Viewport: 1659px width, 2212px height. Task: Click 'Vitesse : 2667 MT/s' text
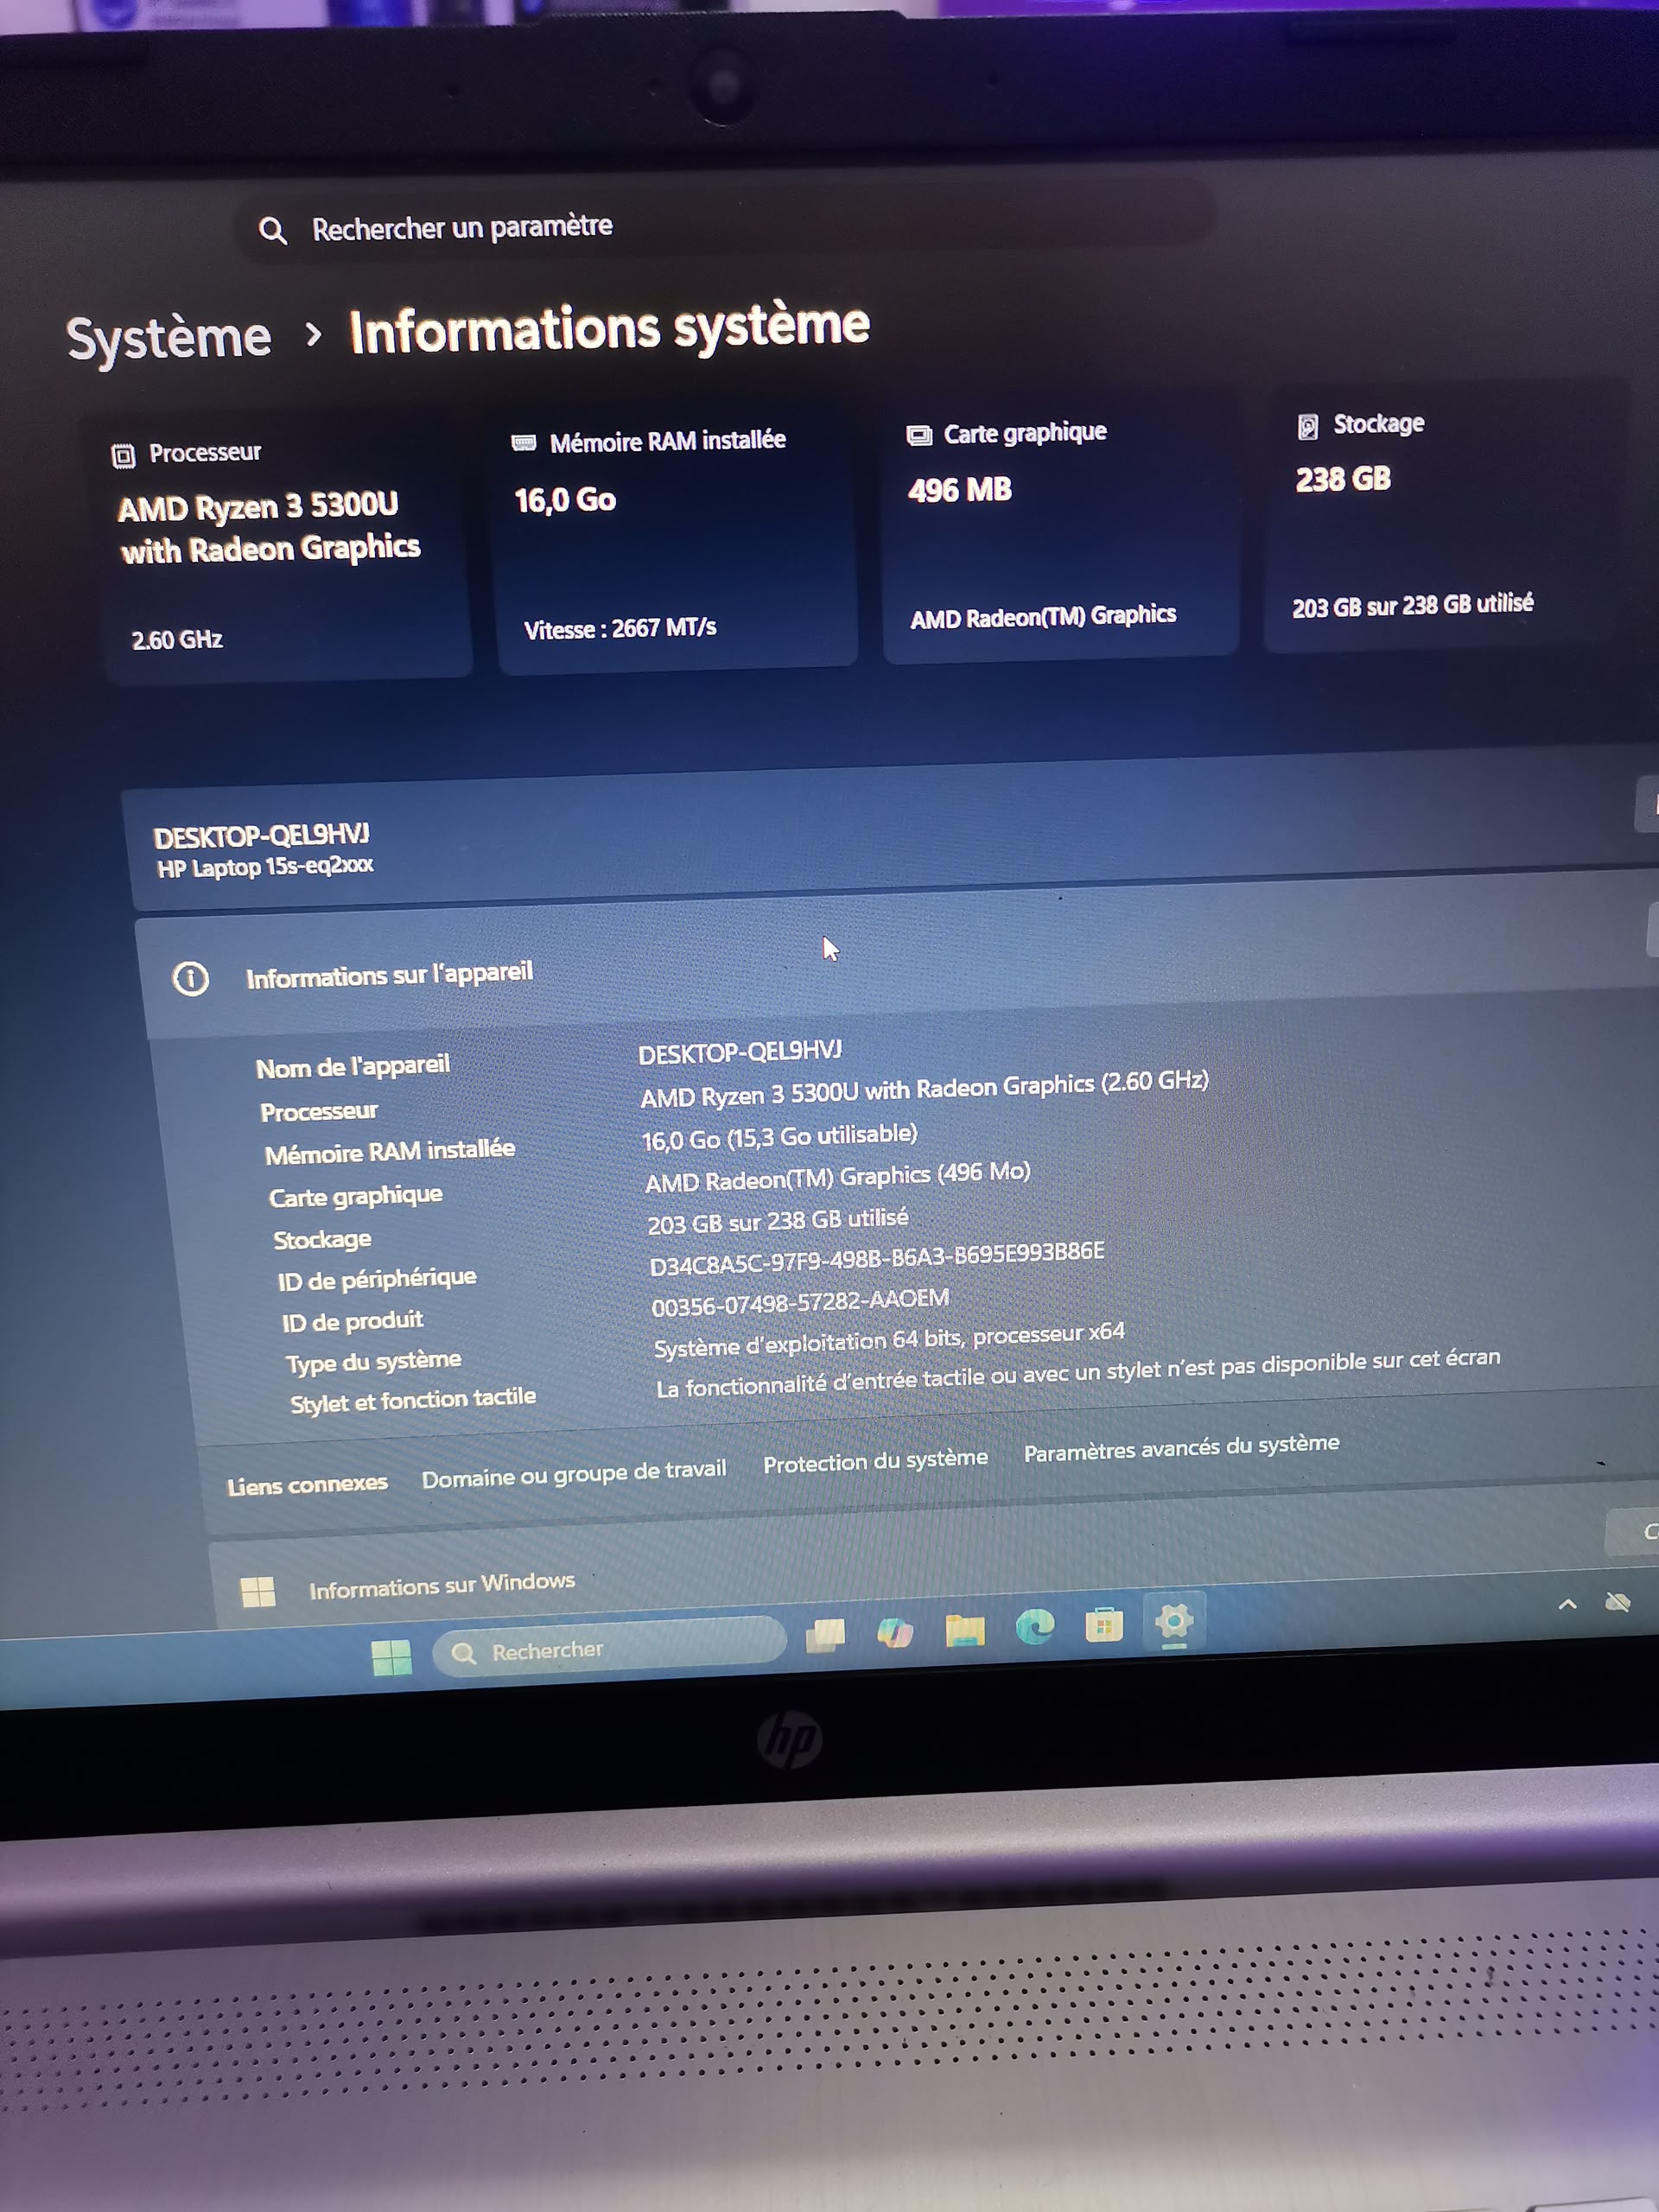[x=620, y=629]
